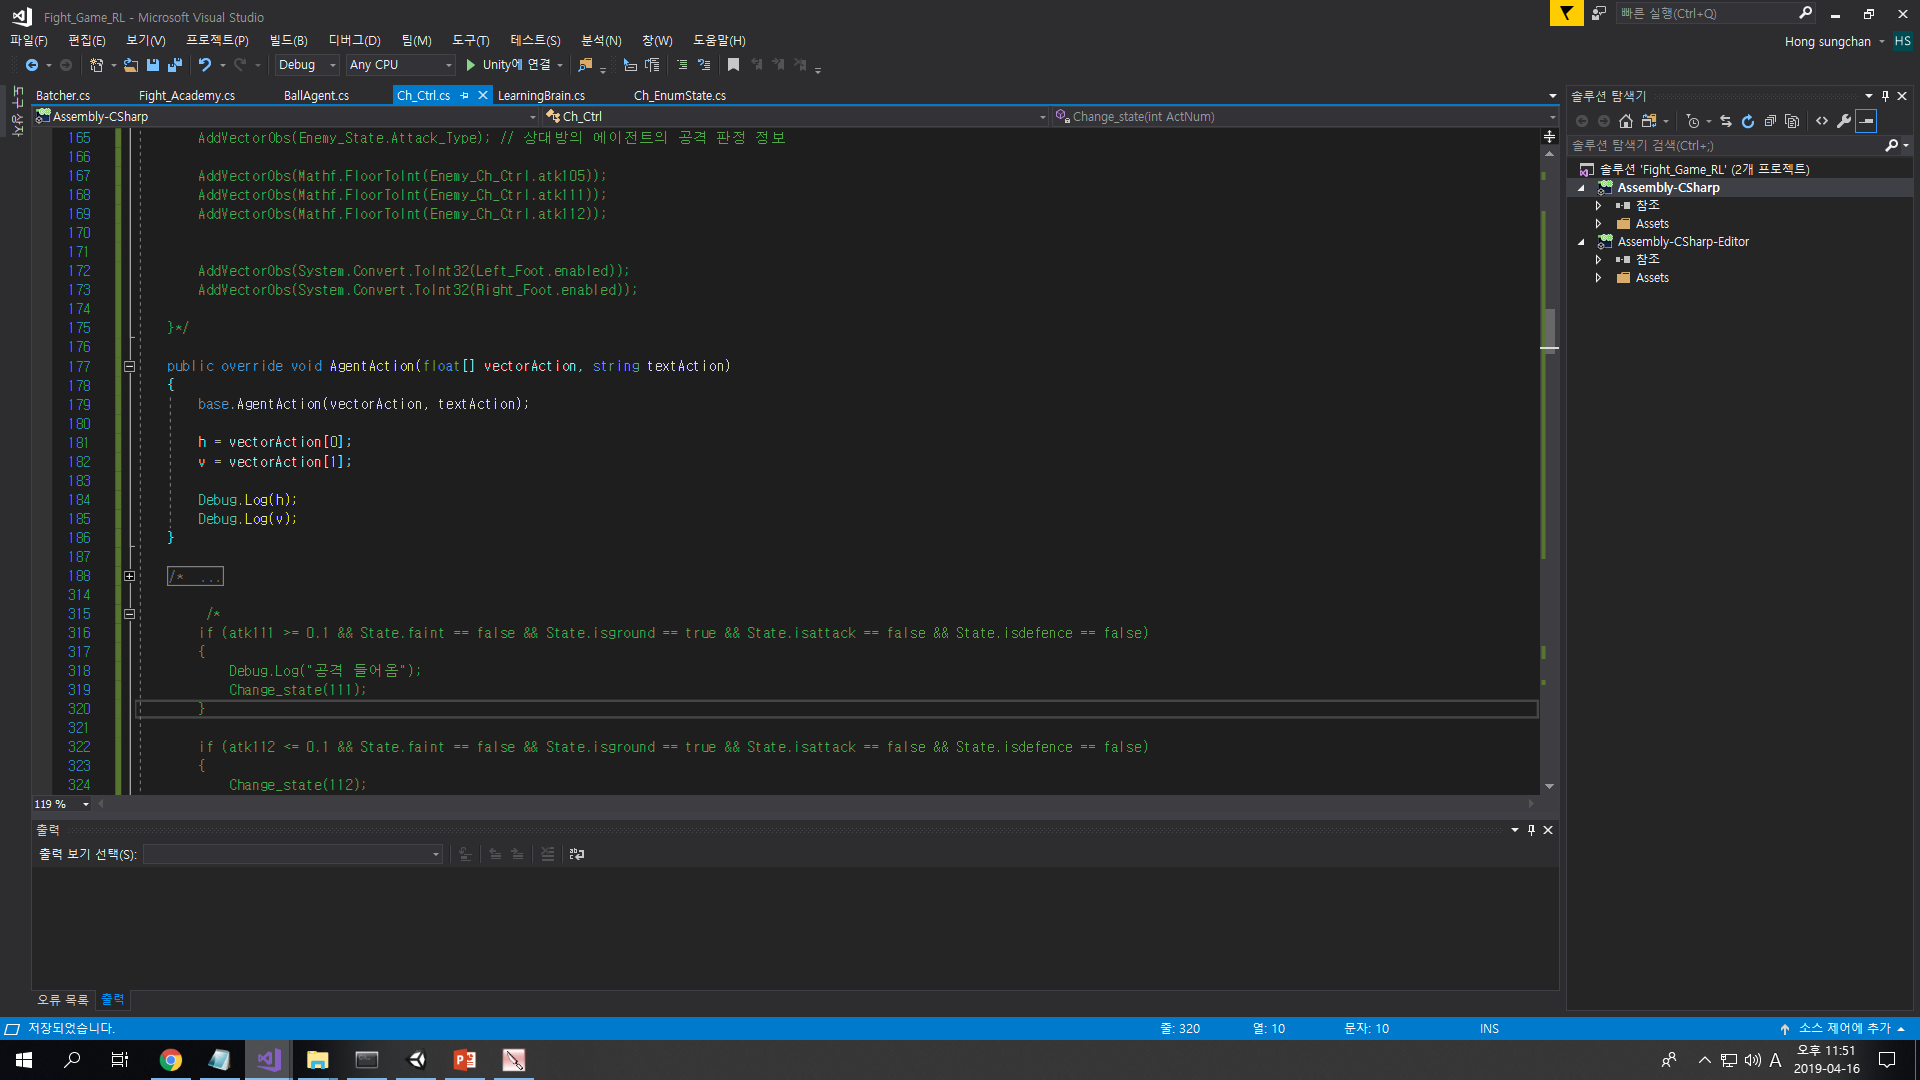Pin the Output window open

coord(1531,829)
